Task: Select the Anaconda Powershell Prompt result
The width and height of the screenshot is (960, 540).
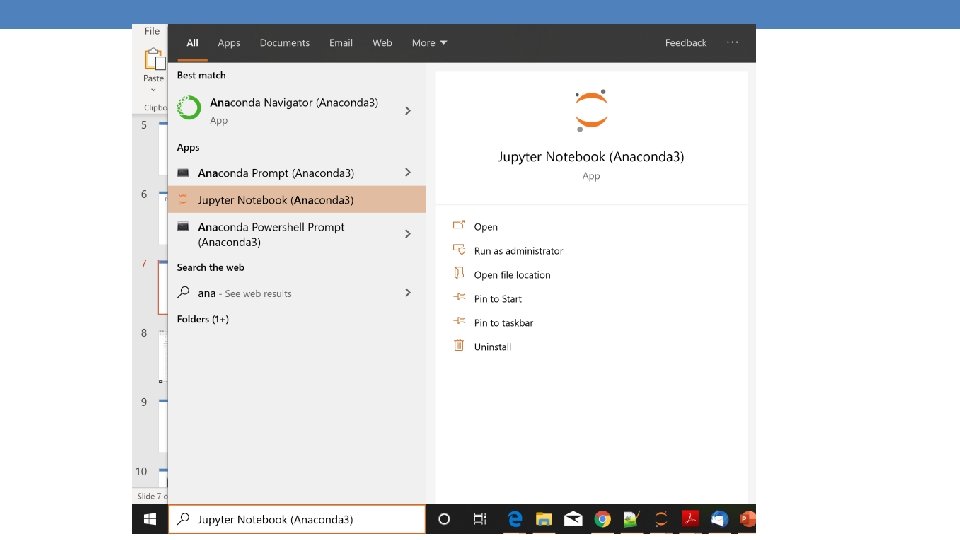Action: pos(296,234)
